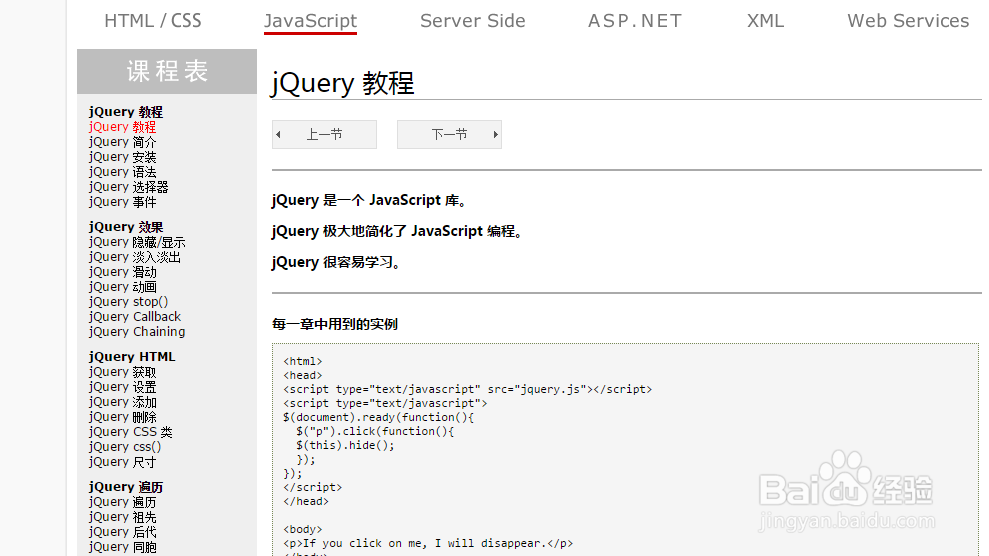Open the JavaScript tab
Image resolution: width=989 pixels, height=556 pixels.
click(310, 21)
